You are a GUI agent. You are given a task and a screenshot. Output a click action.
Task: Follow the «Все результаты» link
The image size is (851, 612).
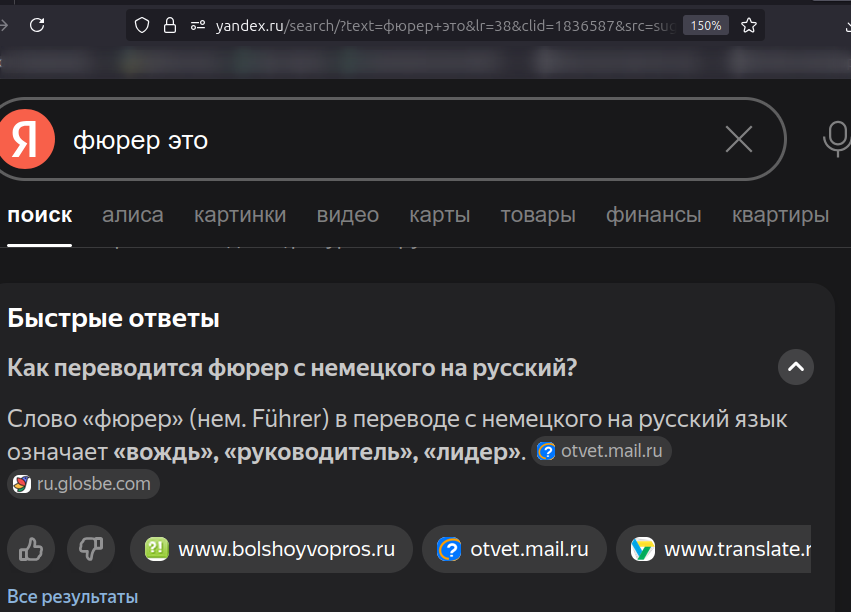point(72,597)
